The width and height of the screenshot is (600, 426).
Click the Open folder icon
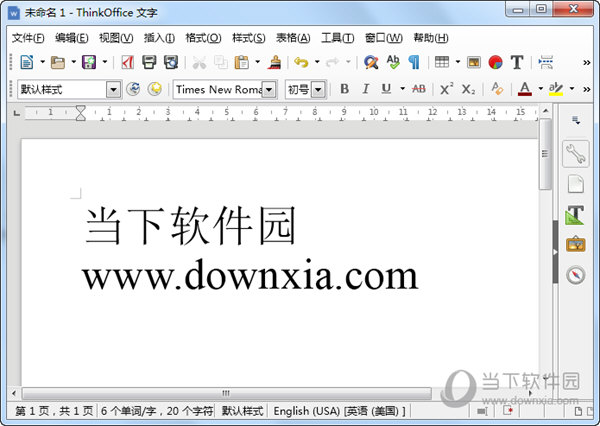click(x=58, y=62)
